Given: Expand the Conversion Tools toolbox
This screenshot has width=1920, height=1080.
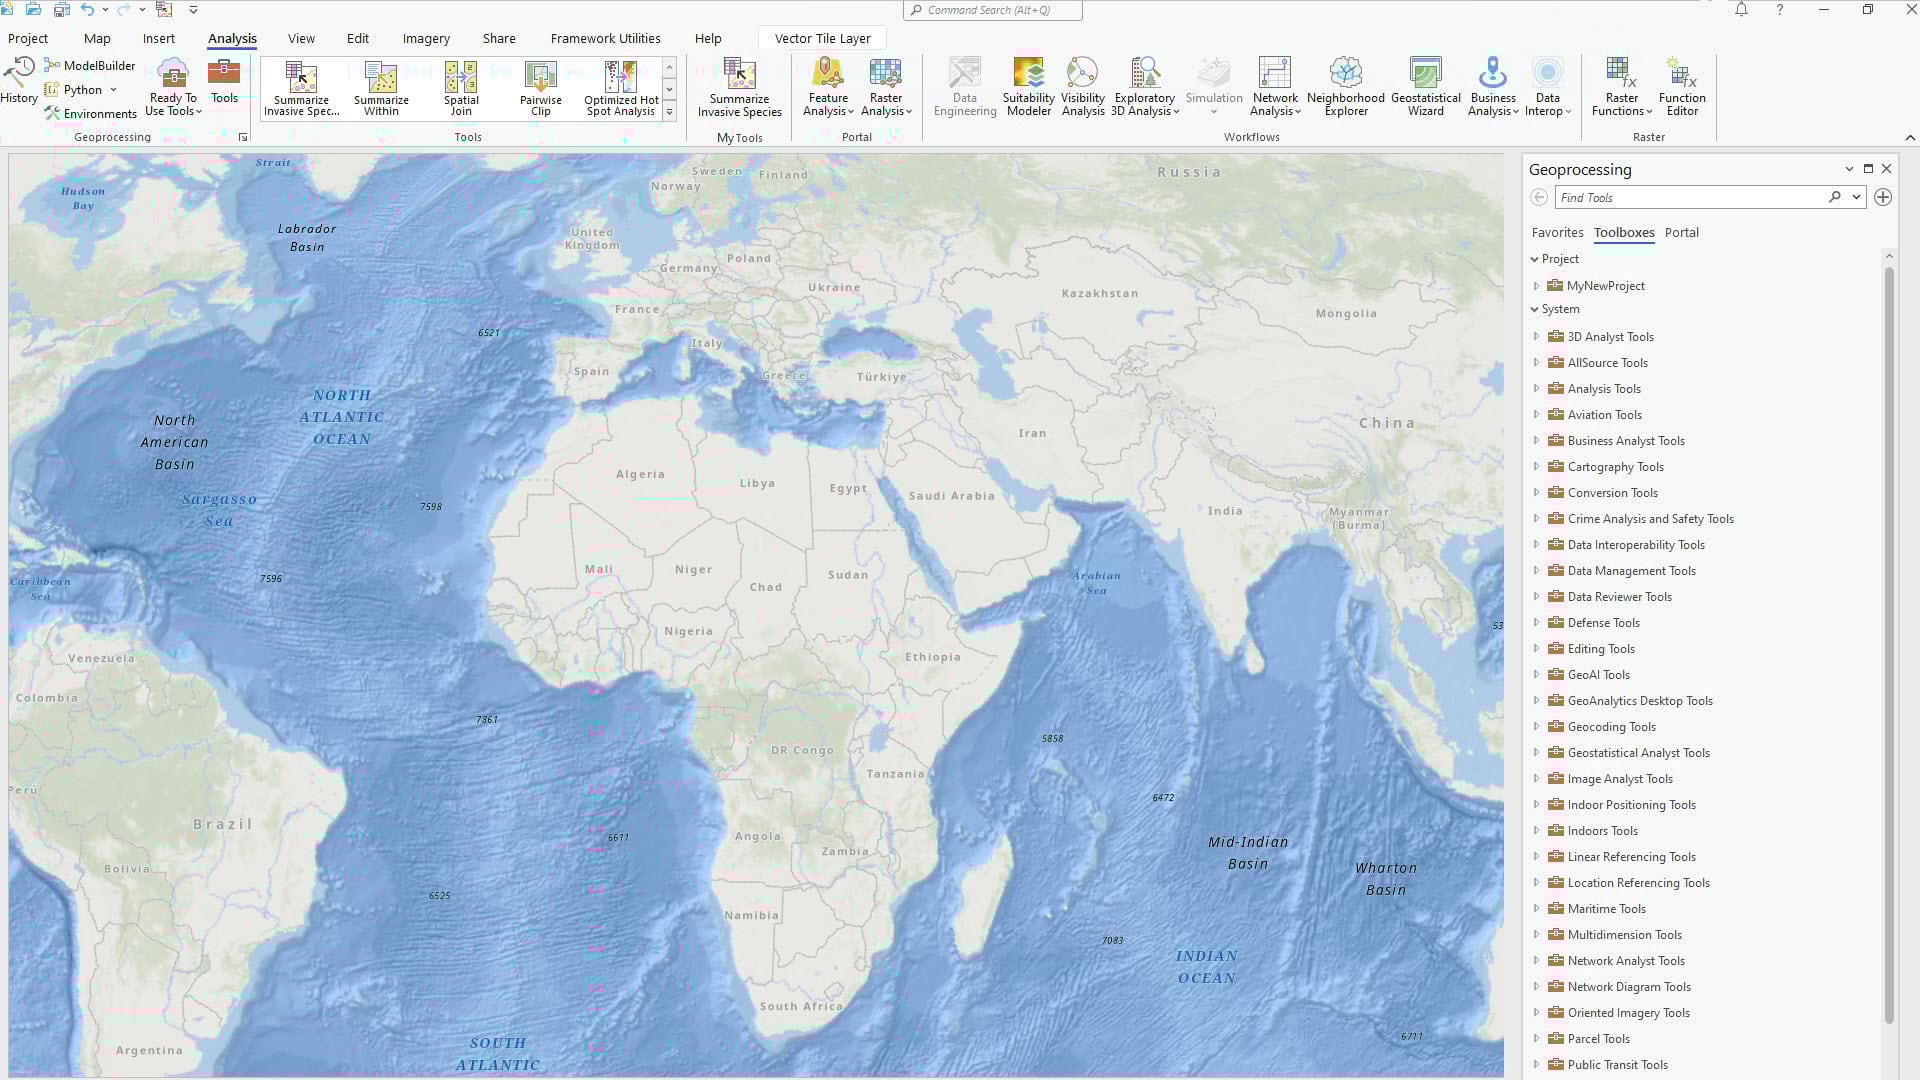Looking at the screenshot, I should click(x=1537, y=493).
